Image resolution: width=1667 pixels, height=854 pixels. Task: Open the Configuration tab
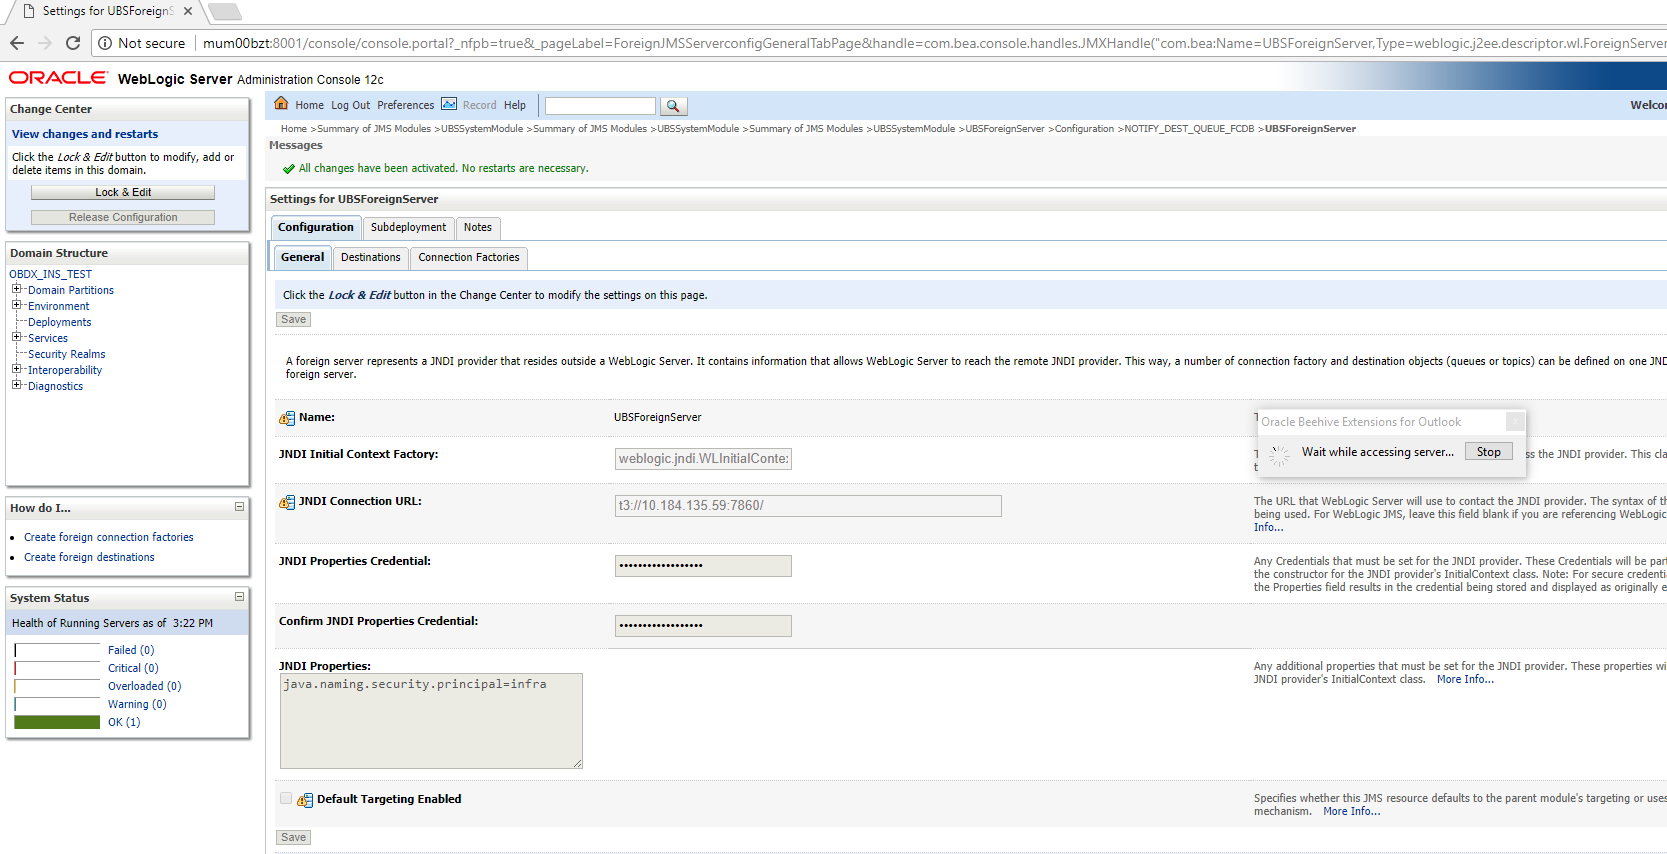(x=316, y=228)
